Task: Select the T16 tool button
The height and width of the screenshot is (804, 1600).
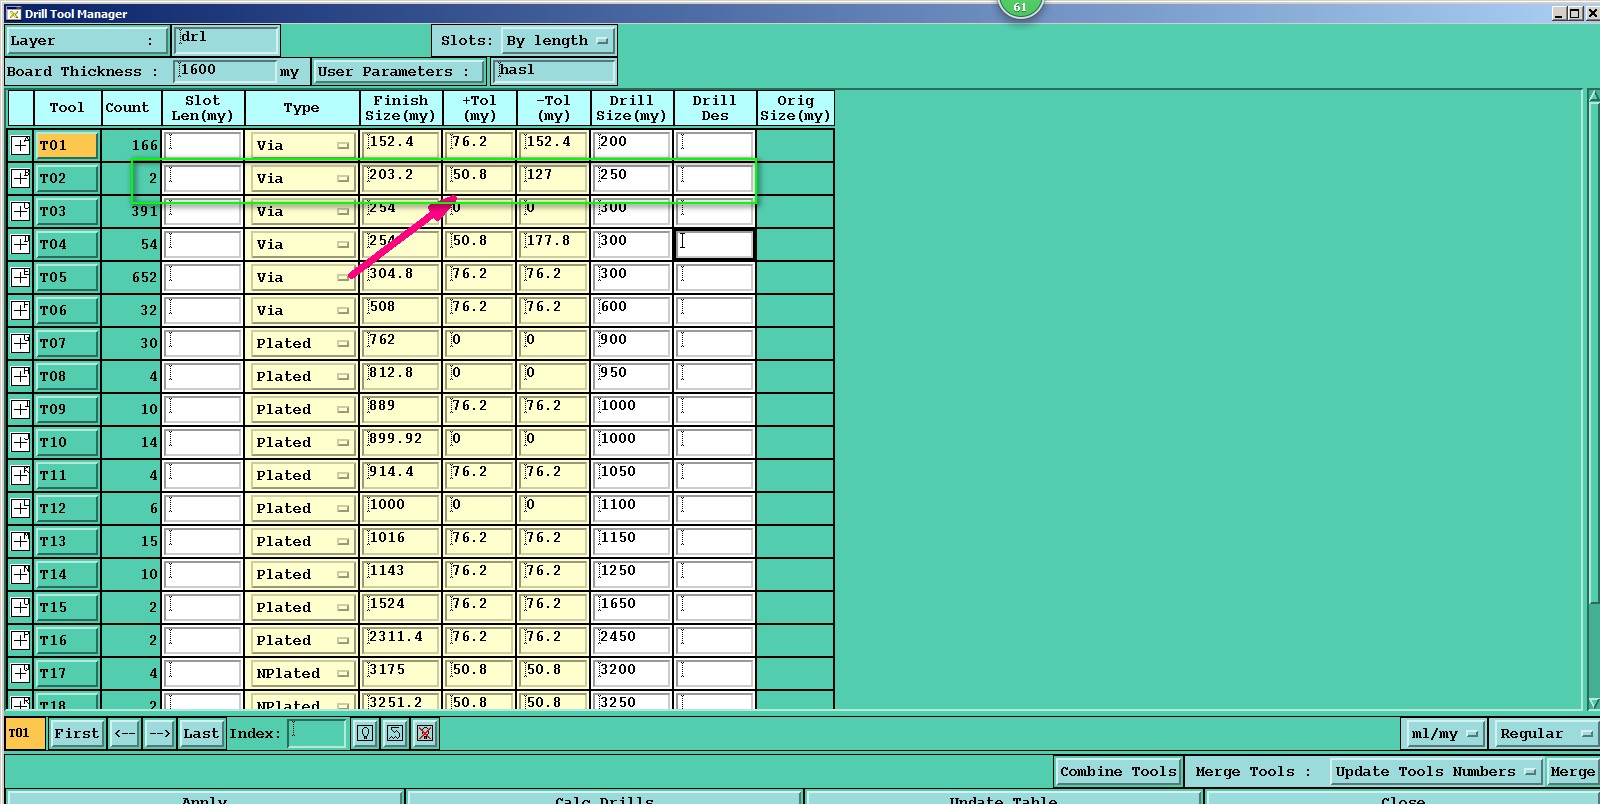Action: [x=67, y=640]
